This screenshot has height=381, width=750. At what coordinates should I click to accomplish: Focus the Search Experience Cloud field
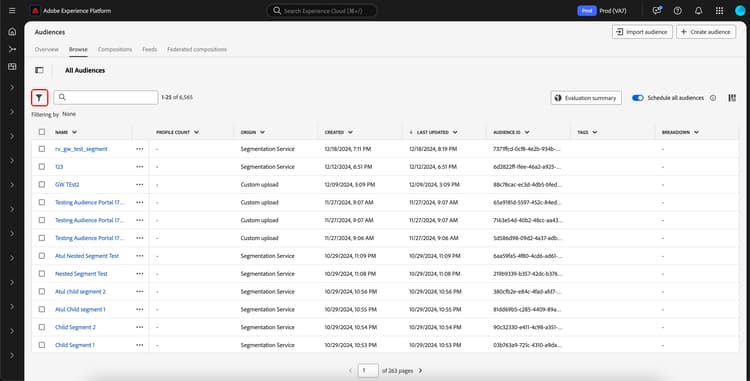click(x=321, y=11)
